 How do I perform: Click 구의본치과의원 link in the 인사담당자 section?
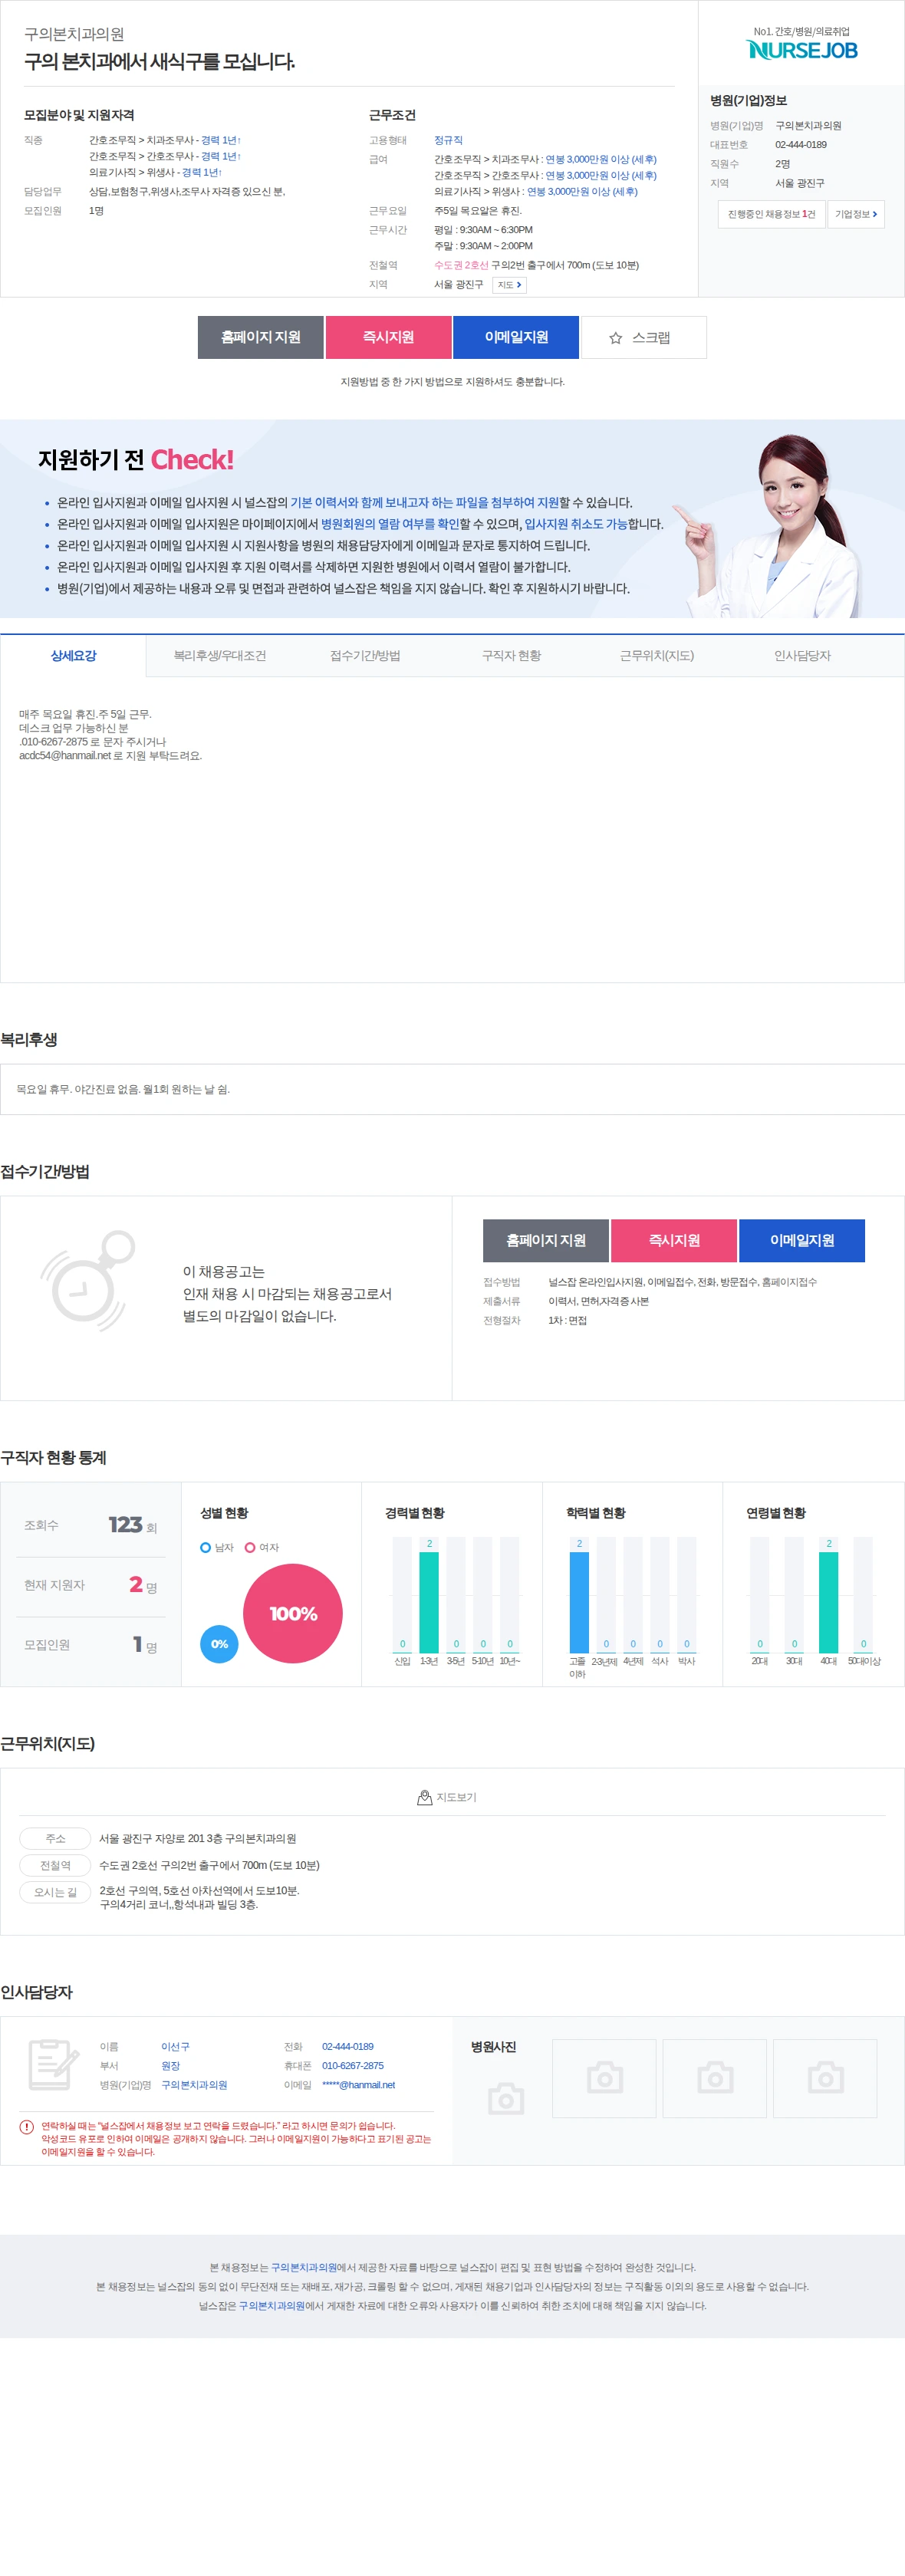[194, 2085]
